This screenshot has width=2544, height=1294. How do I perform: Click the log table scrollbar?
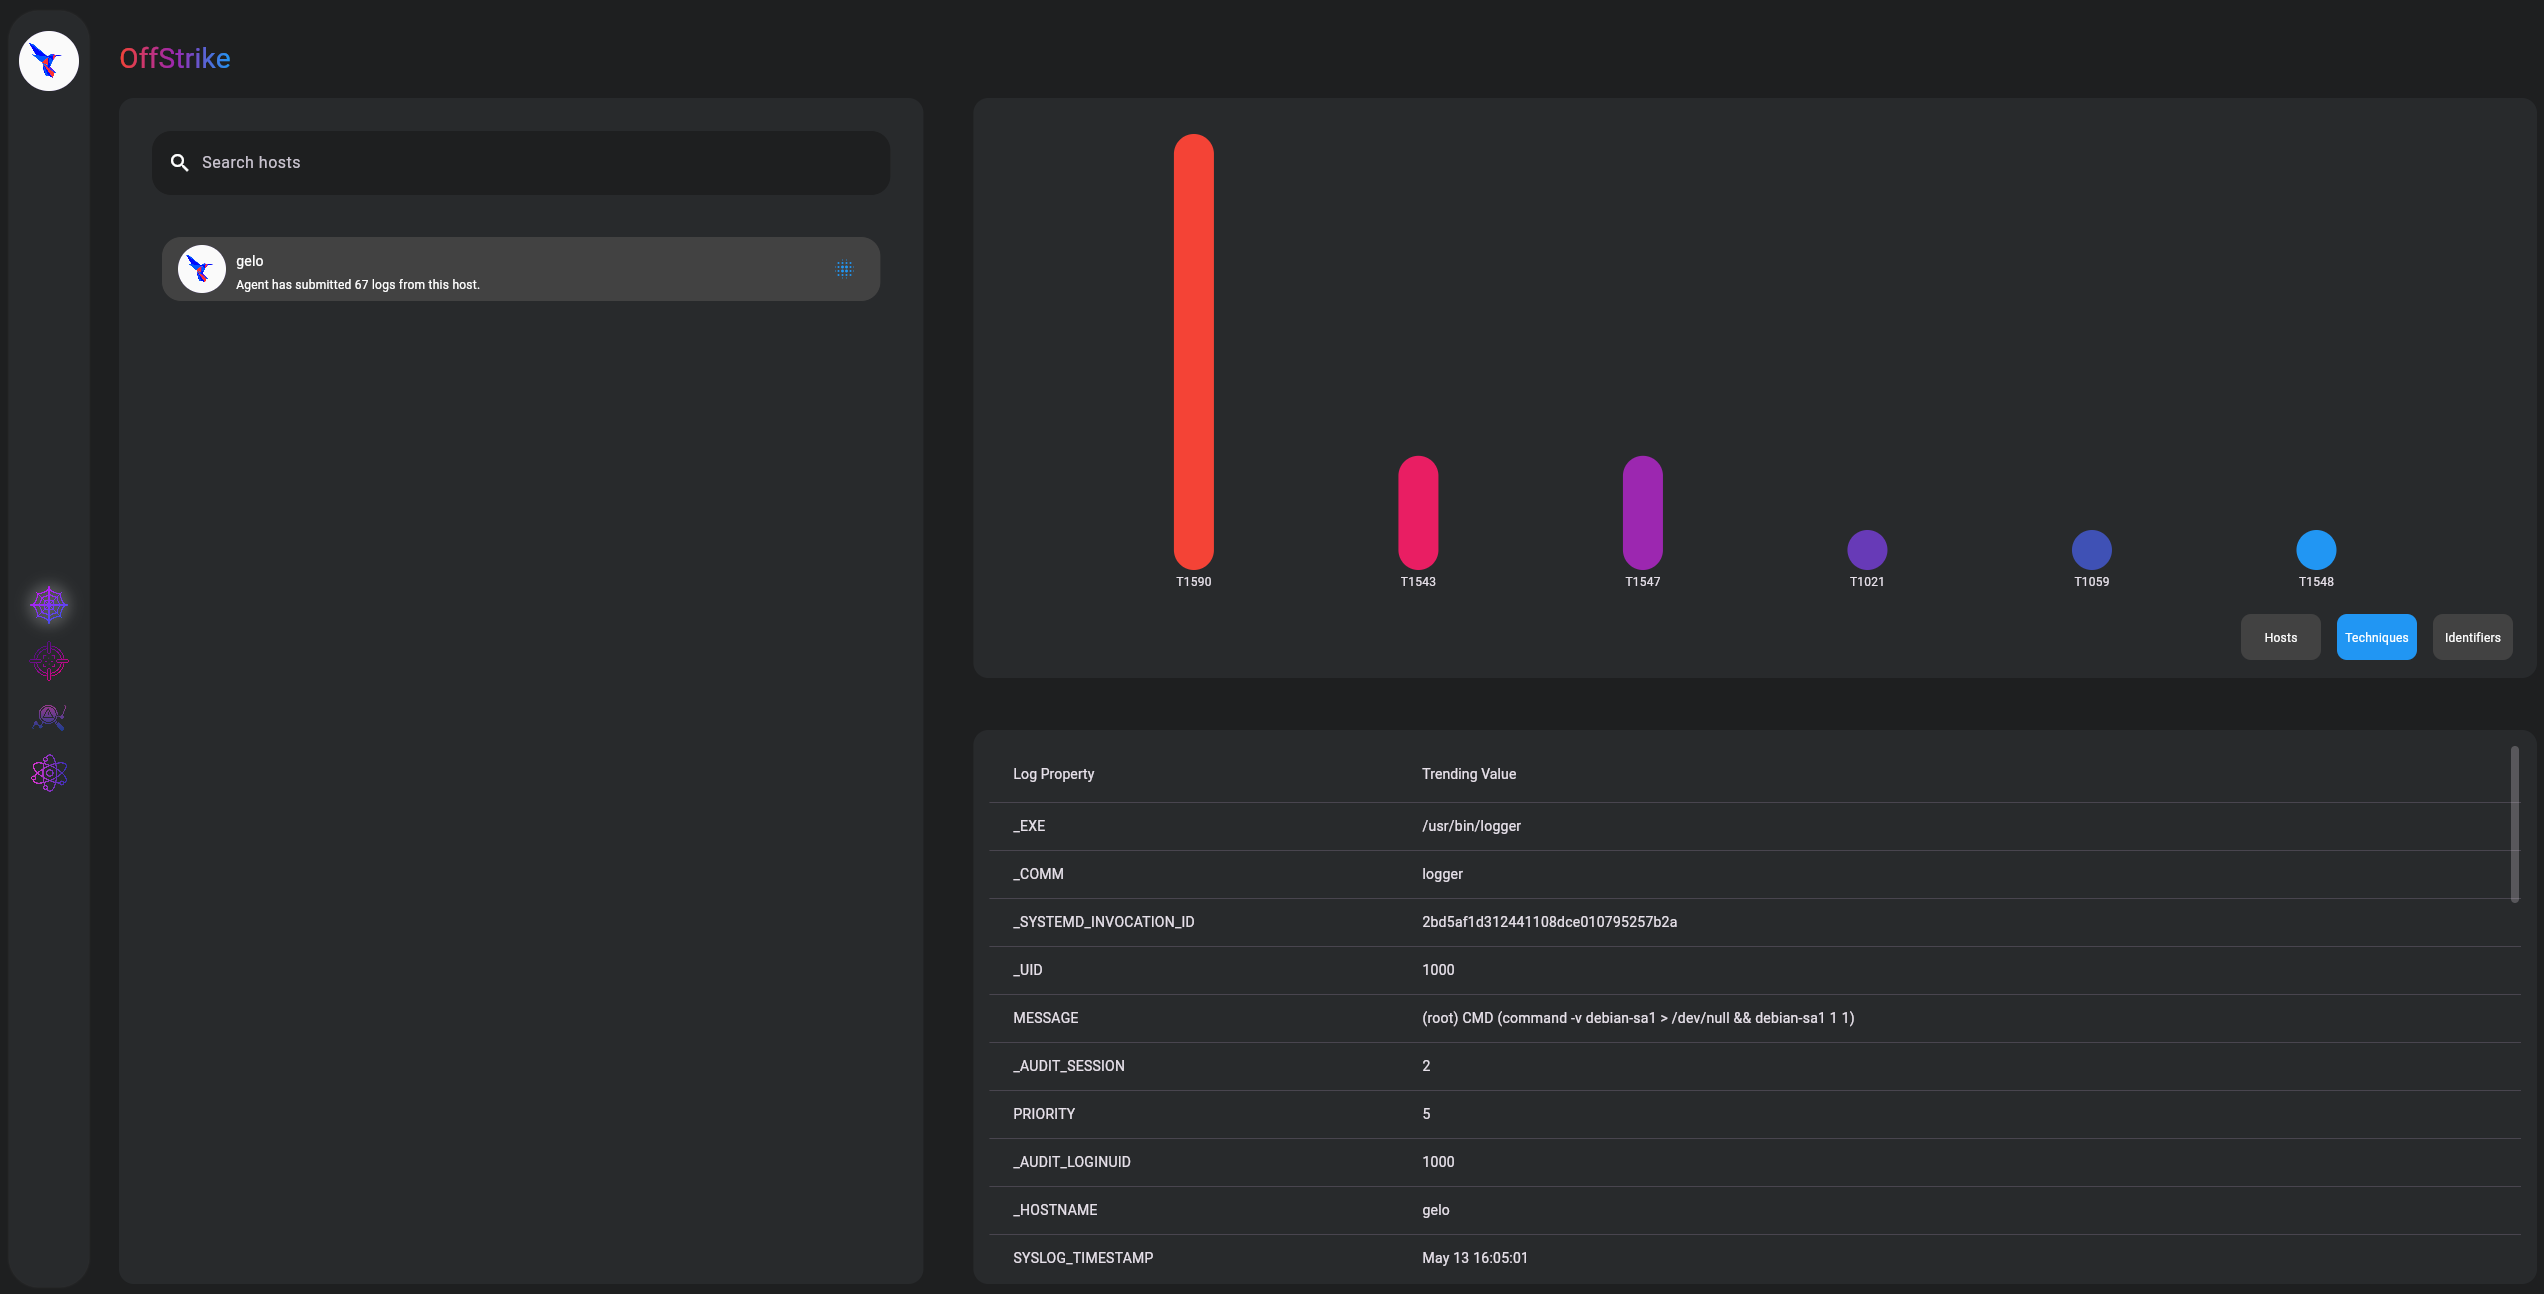click(x=2514, y=824)
